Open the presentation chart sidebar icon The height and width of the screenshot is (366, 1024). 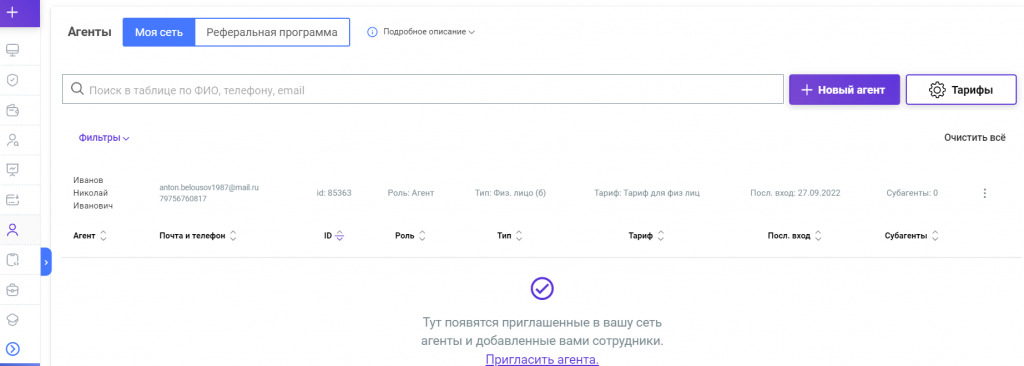point(12,169)
